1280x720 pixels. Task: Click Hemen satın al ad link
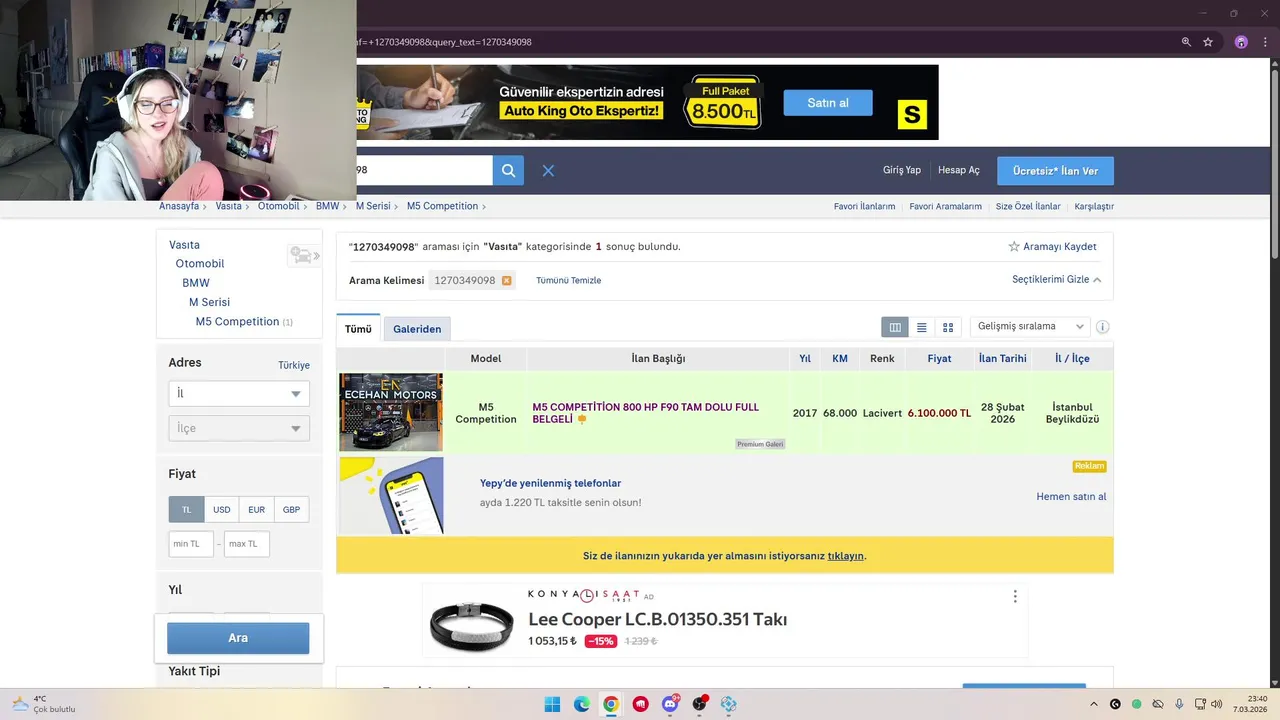[x=1071, y=497]
